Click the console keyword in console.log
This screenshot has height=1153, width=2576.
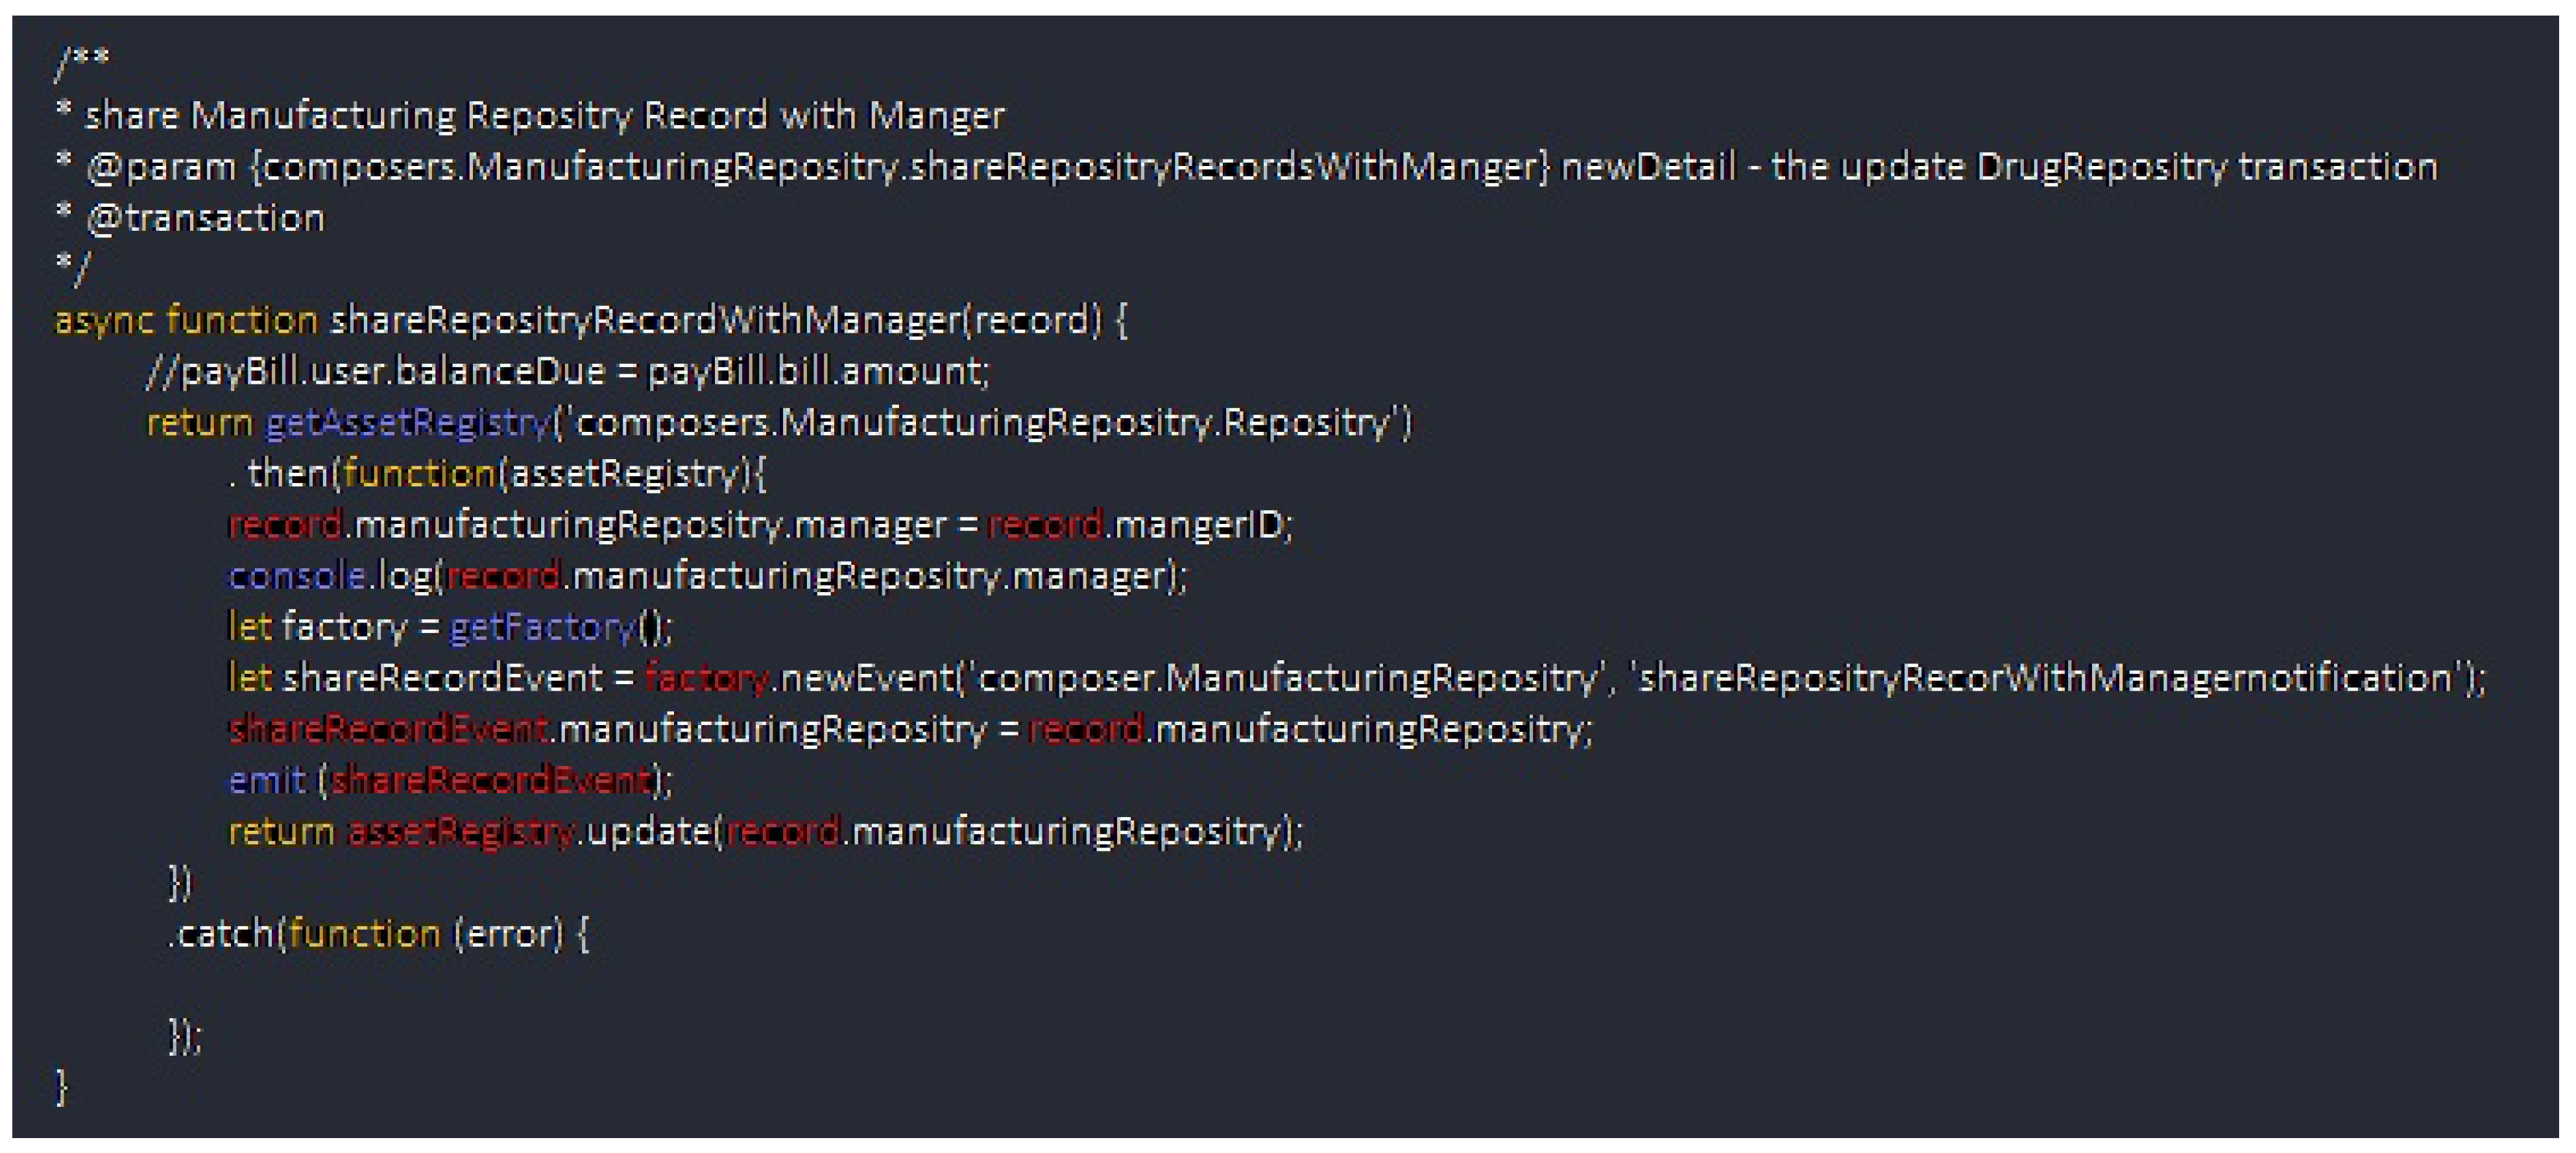coord(296,577)
